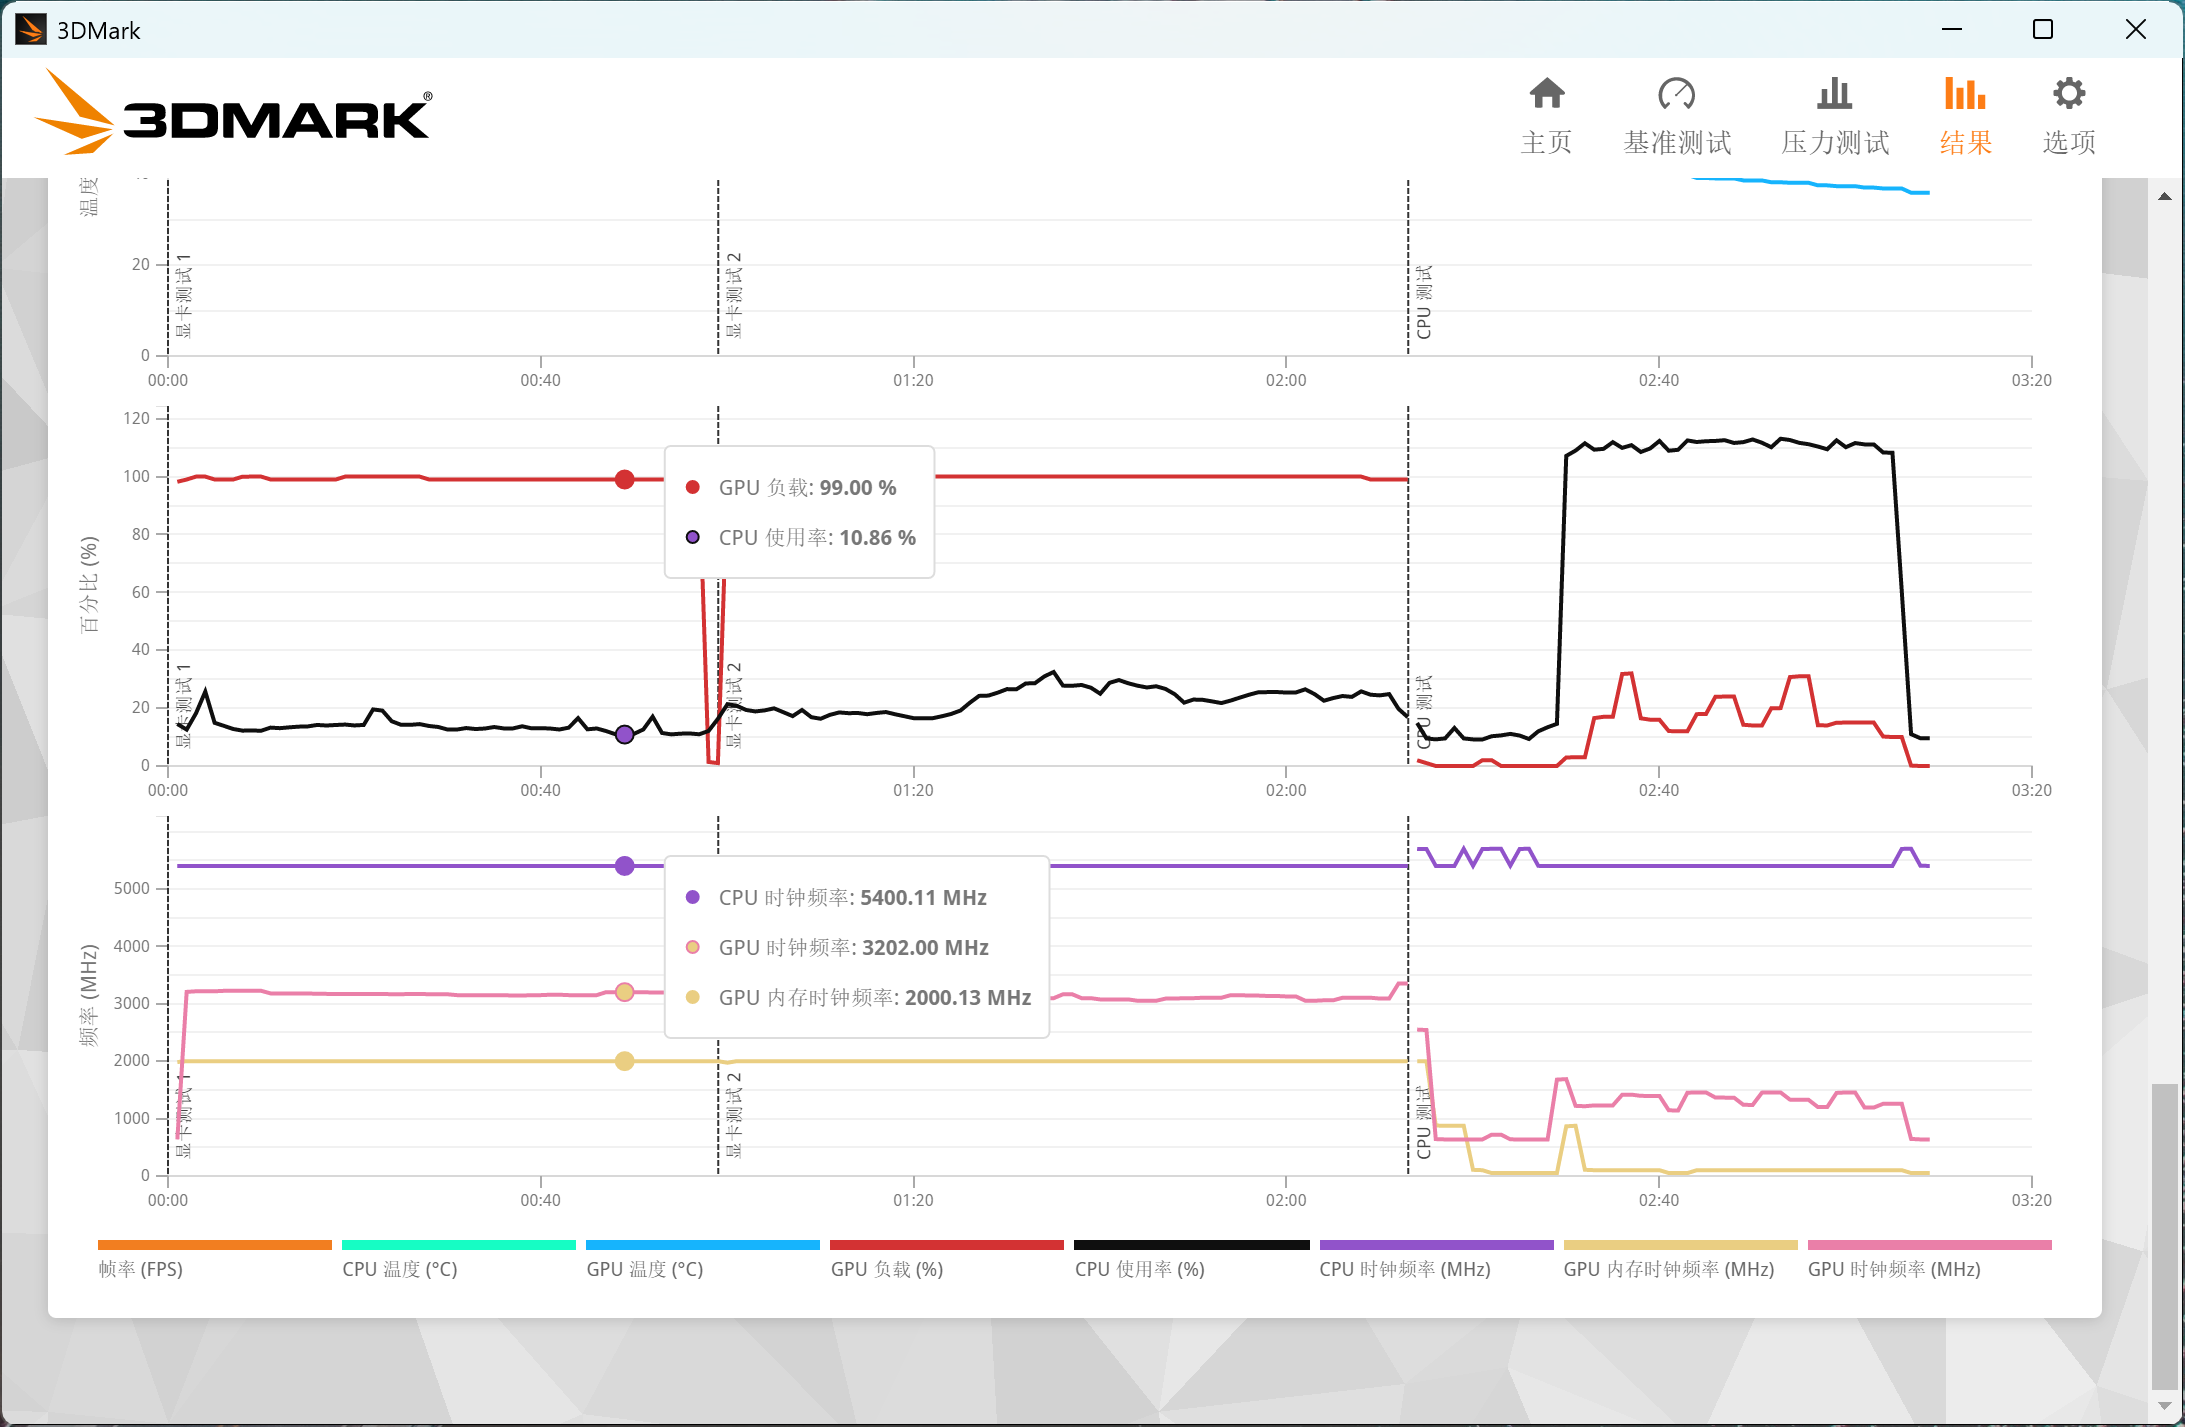This screenshot has height=1427, width=2185.
Task: Maximize the 3DMark window
Action: click(2043, 30)
